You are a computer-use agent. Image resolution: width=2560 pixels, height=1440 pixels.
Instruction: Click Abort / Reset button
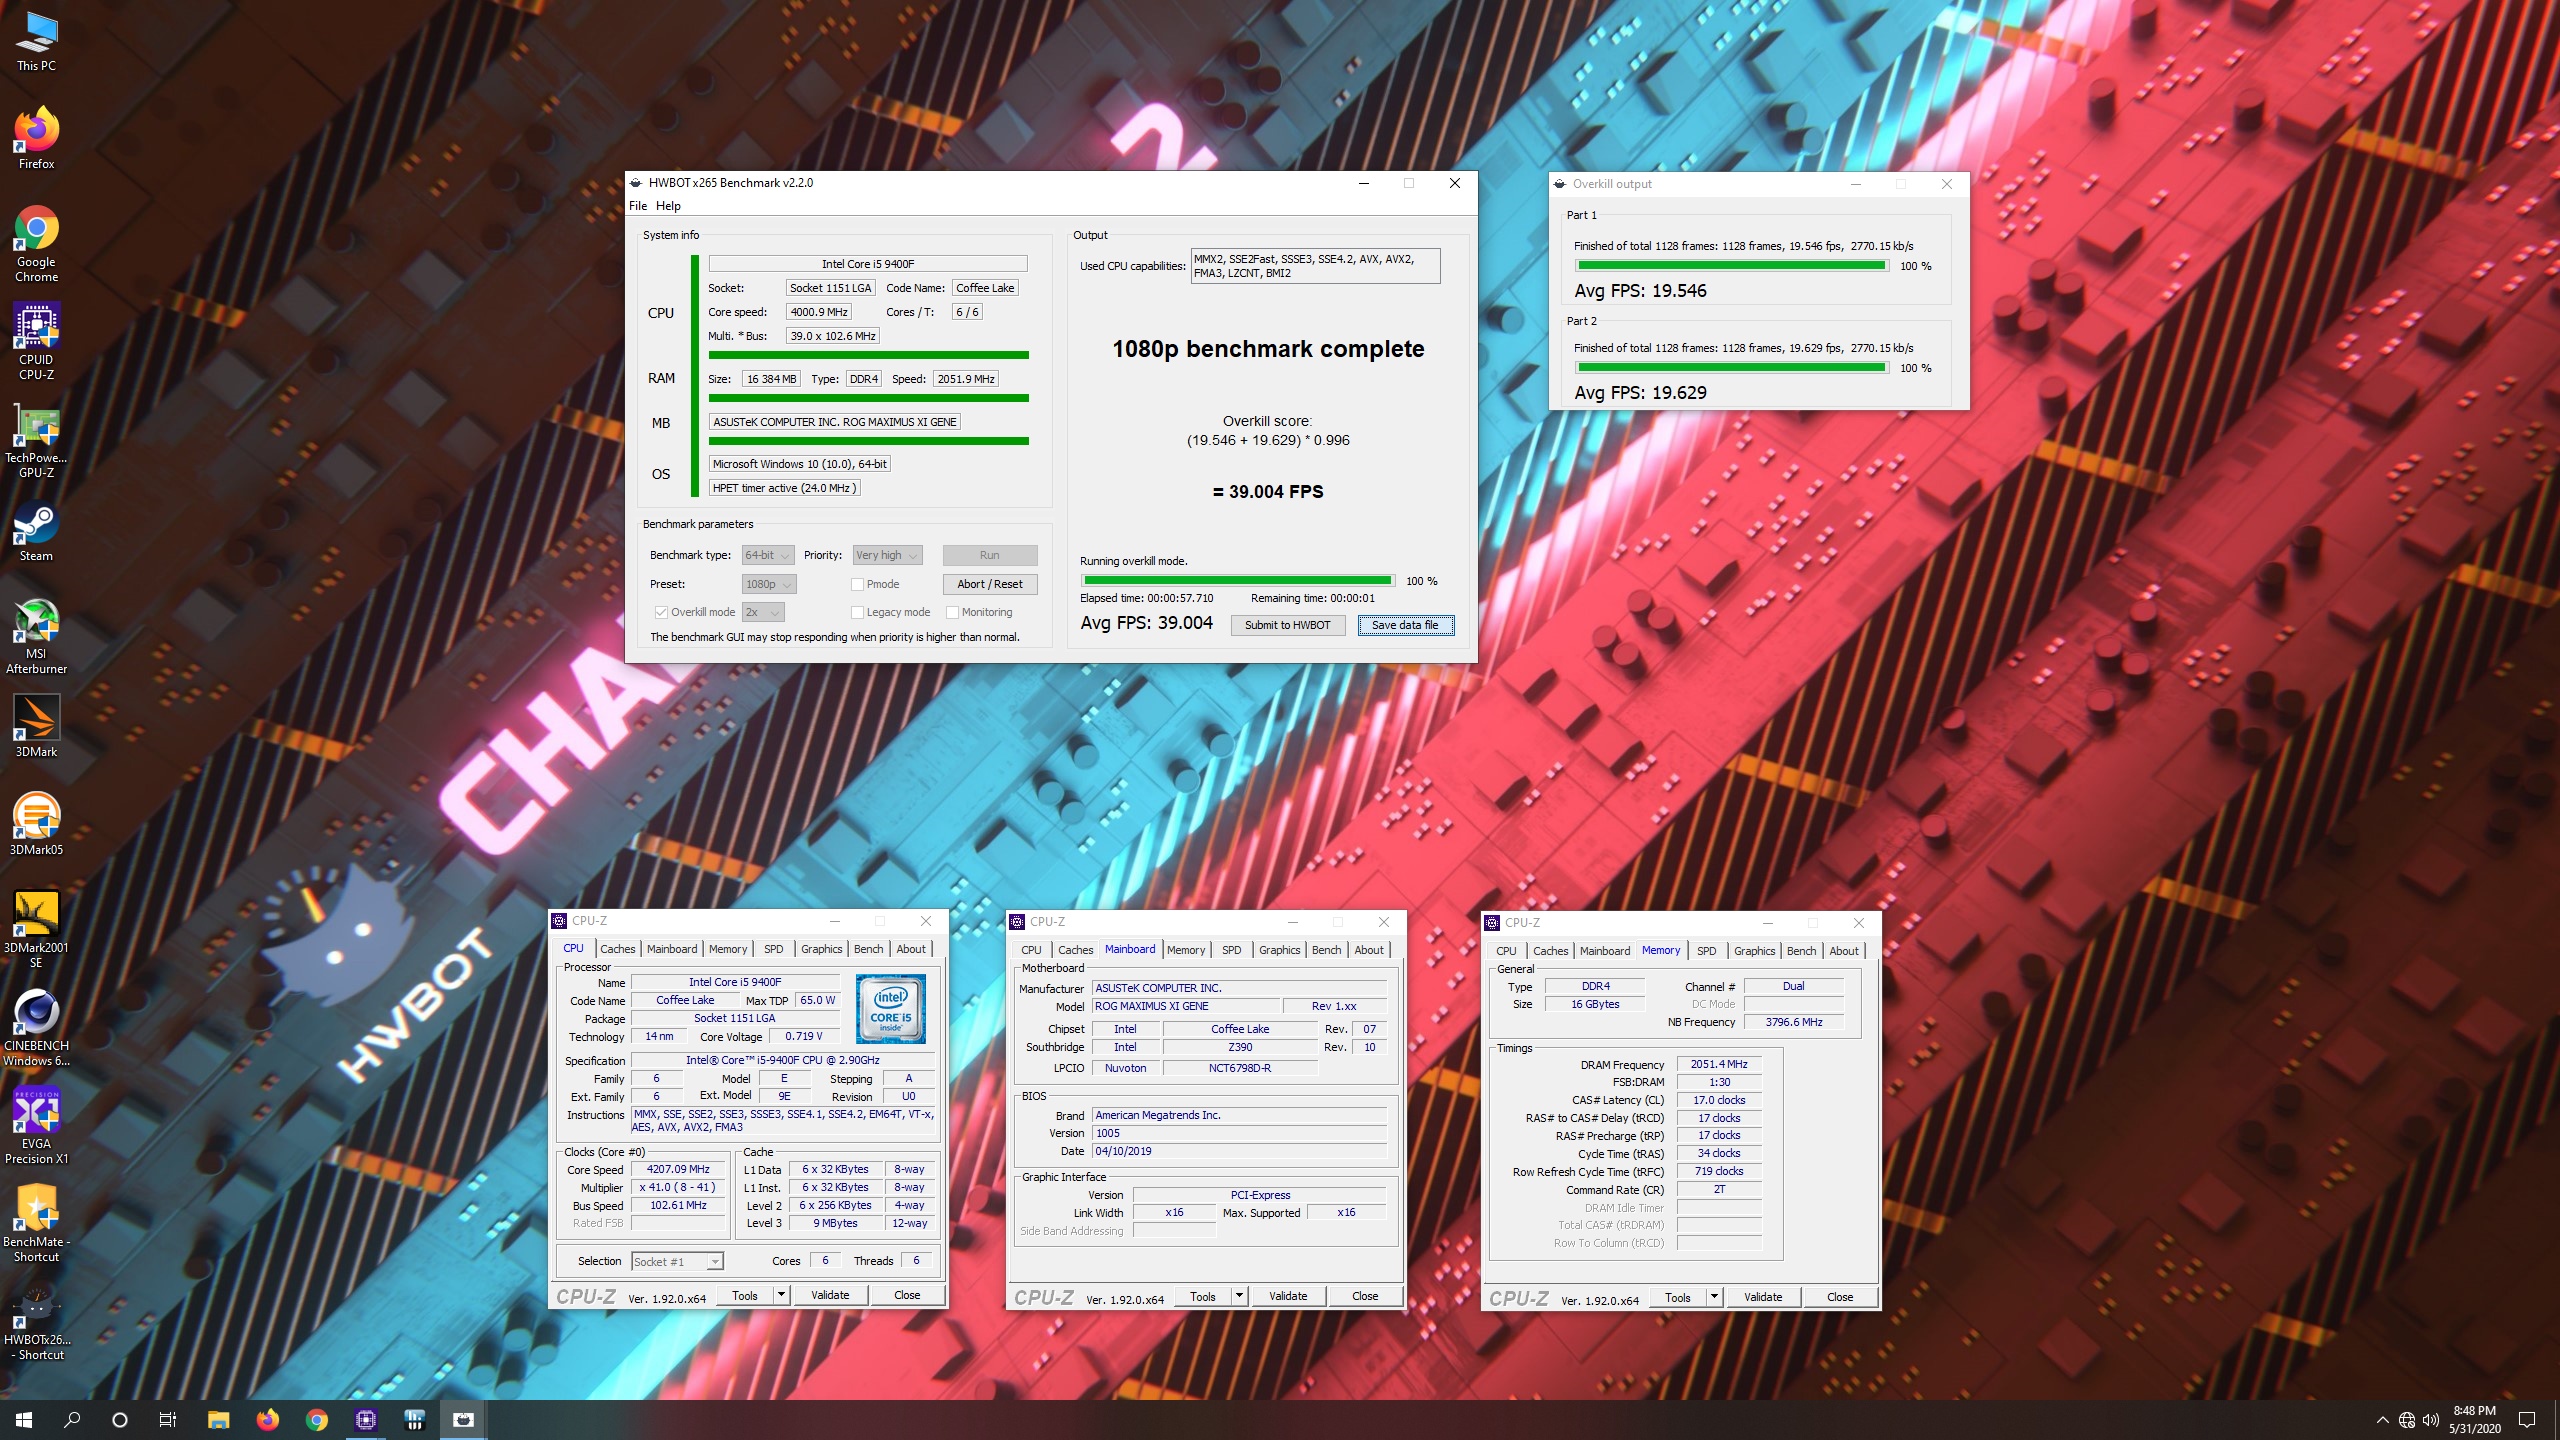tap(990, 584)
